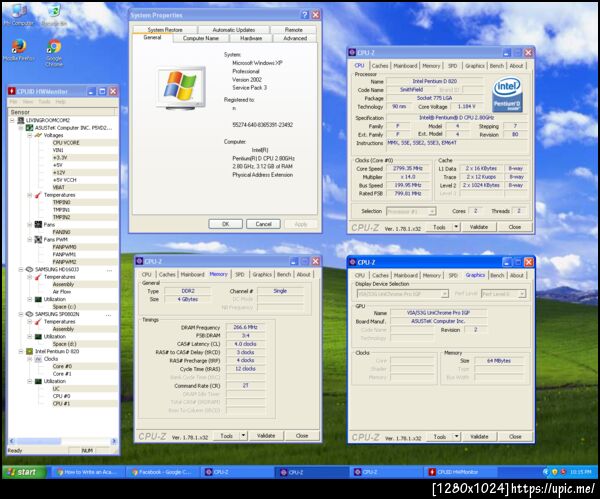Screen dimensions: 600x499
Task: Click the ASUSTeK motherboard icon in HWMonitor tree
Action: coord(29,128)
